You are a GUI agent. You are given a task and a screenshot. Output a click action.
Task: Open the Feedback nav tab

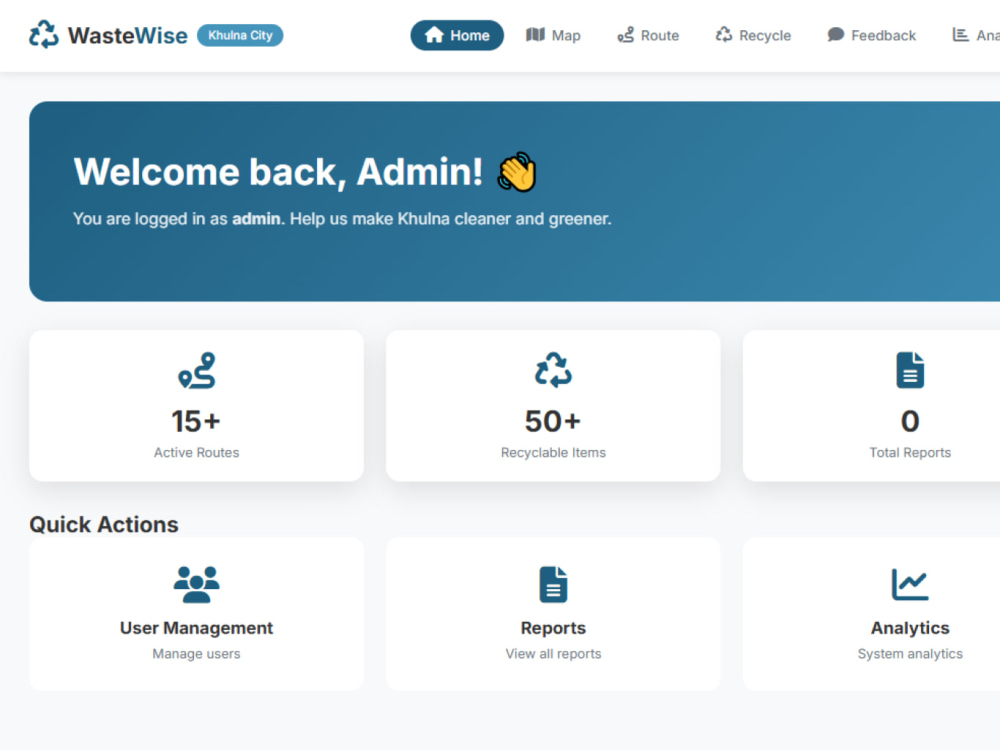(871, 35)
